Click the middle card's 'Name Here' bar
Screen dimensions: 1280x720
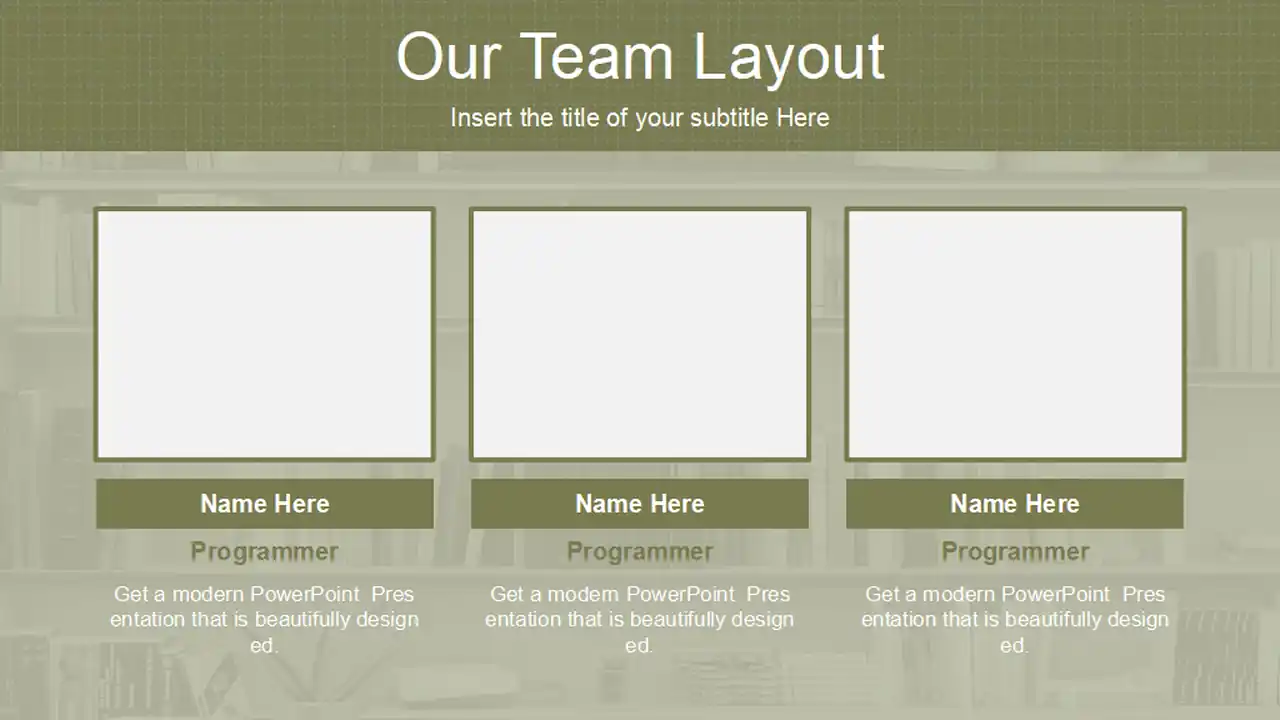pyautogui.click(x=640, y=504)
